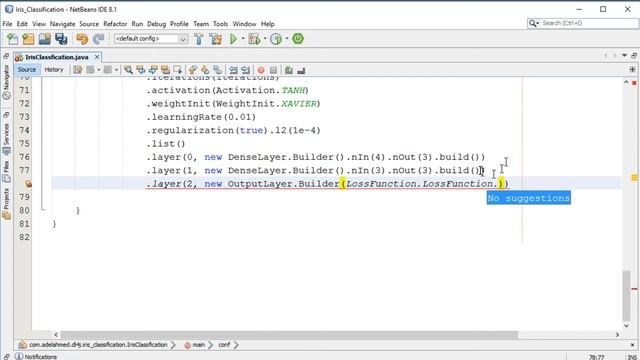The image size is (640, 360).
Task: Click Previous Bookmark icon
Action: click(x=193, y=70)
